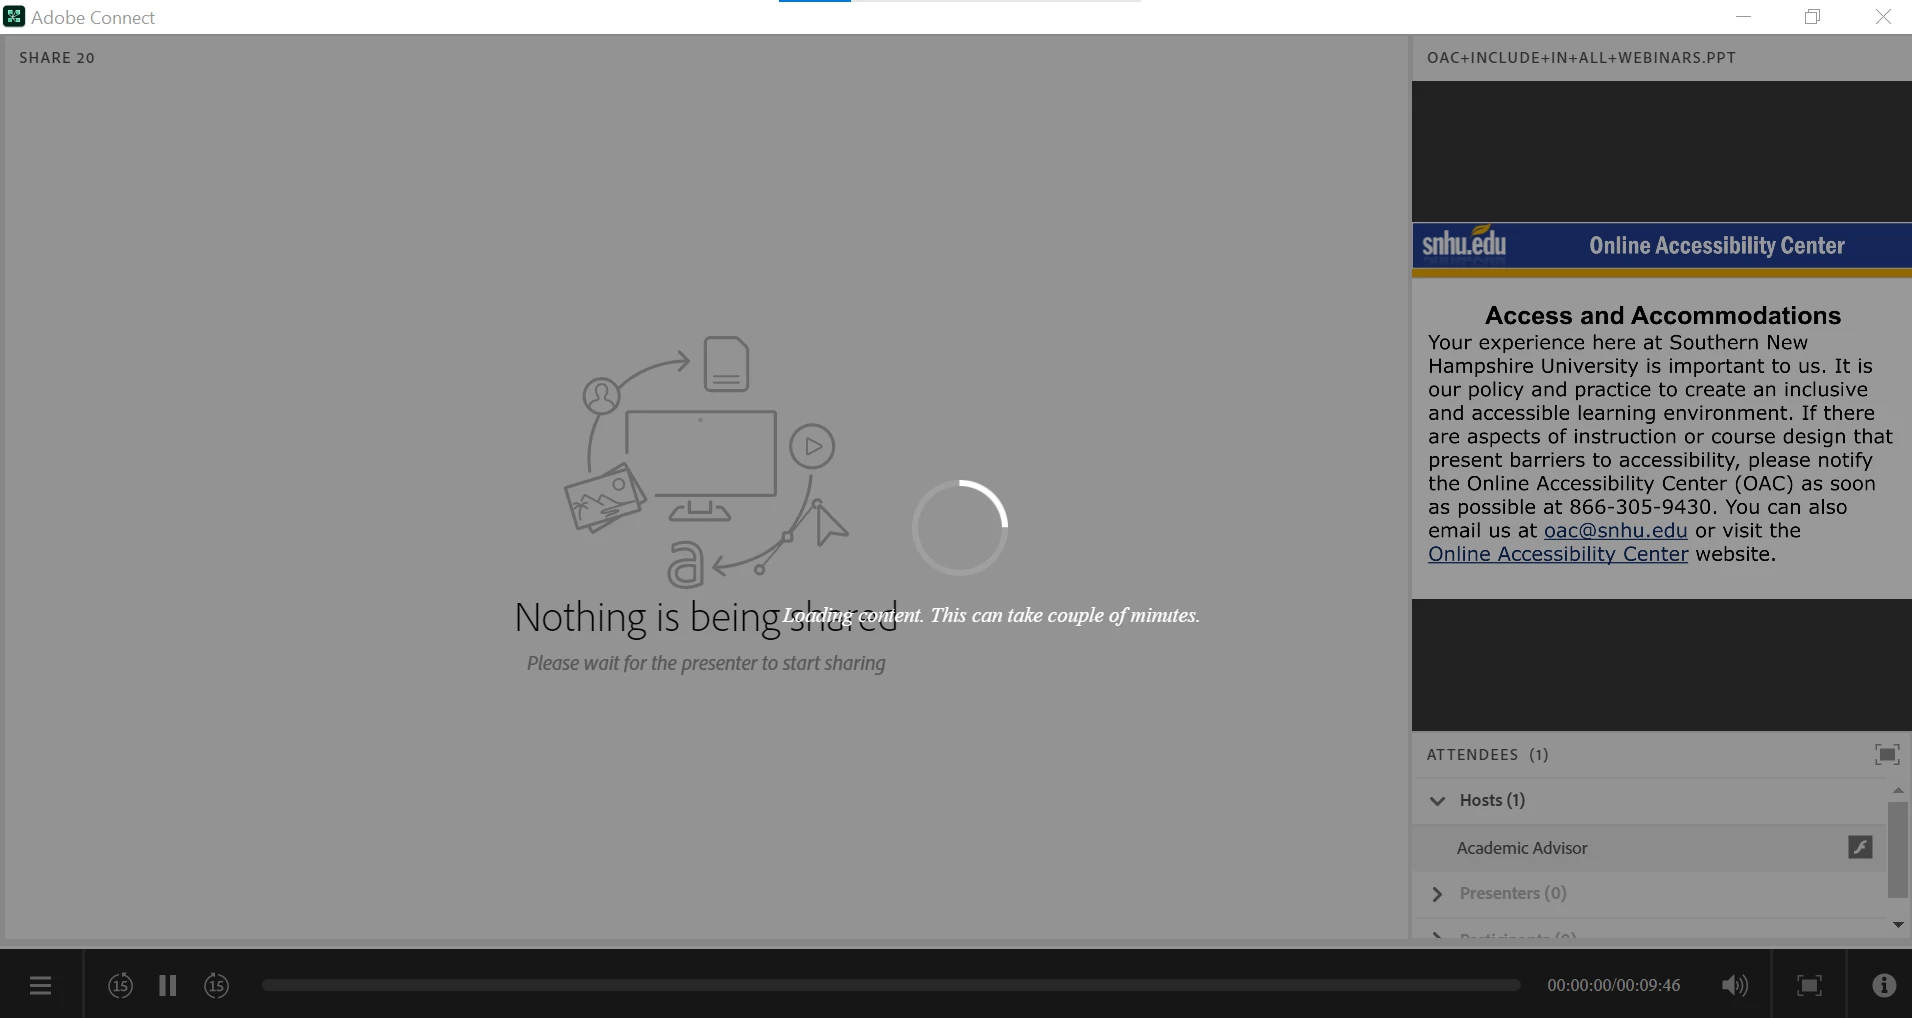Expand the Presenters group
Image resolution: width=1912 pixels, height=1018 pixels.
[1438, 894]
